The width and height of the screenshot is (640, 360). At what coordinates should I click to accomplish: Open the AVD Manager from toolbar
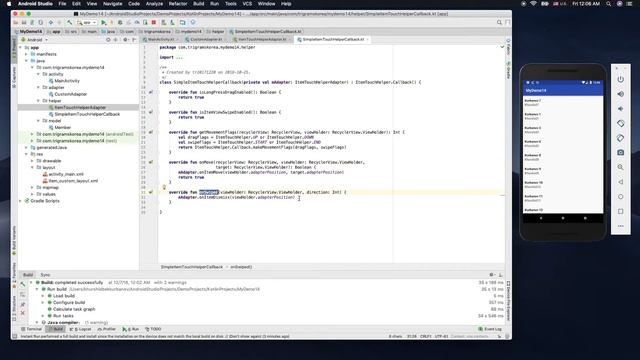[x=164, y=22]
